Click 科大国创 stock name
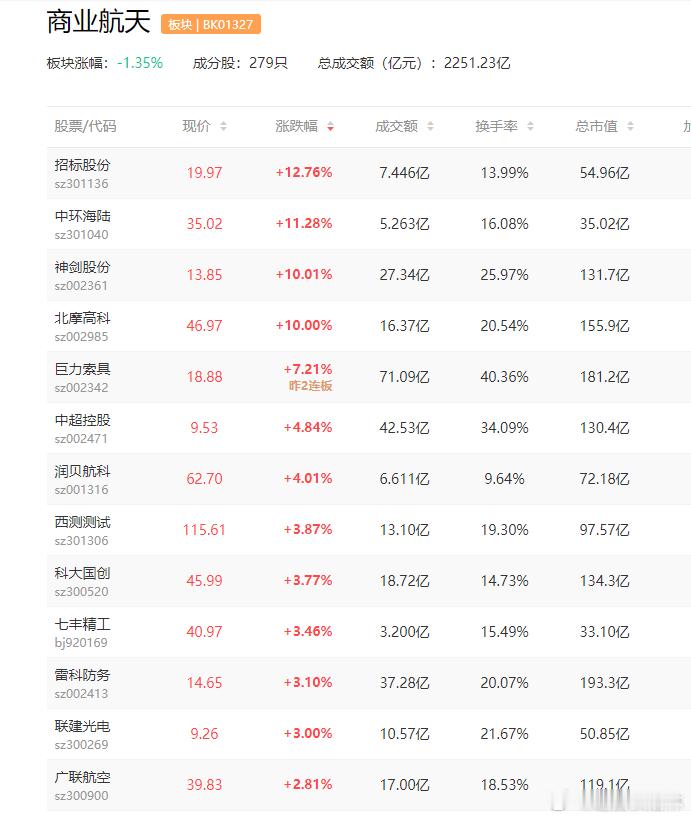The height and width of the screenshot is (819, 691). [x=82, y=573]
